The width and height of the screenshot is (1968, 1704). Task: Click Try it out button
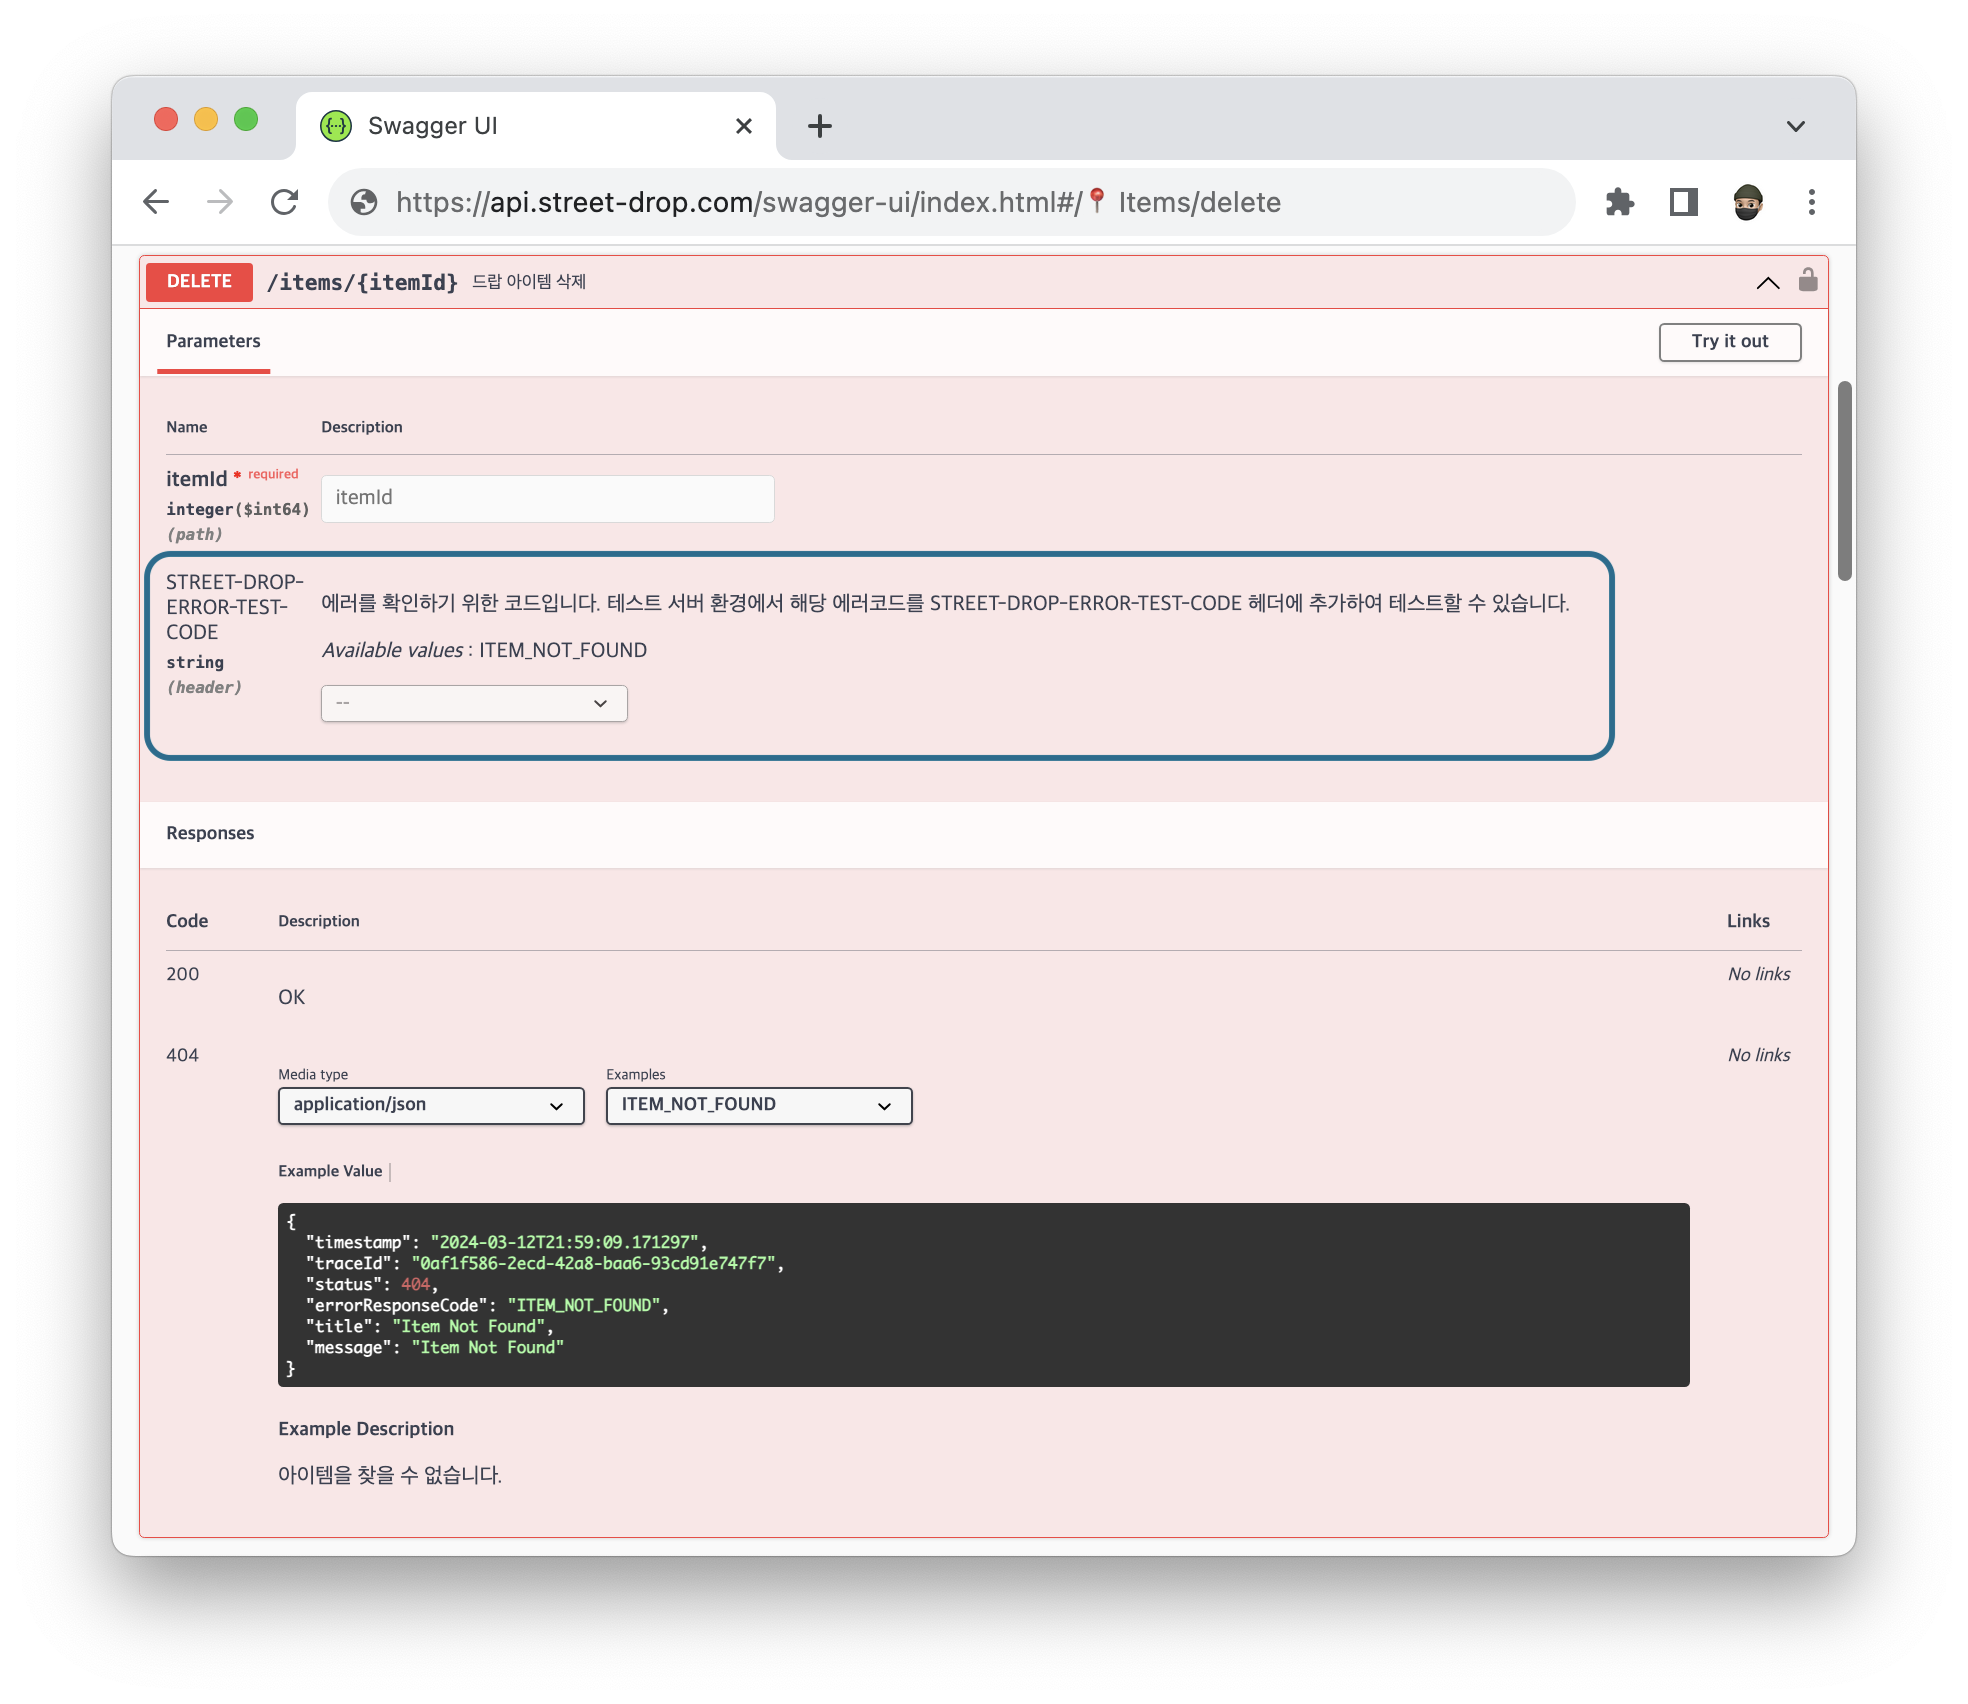coord(1729,341)
